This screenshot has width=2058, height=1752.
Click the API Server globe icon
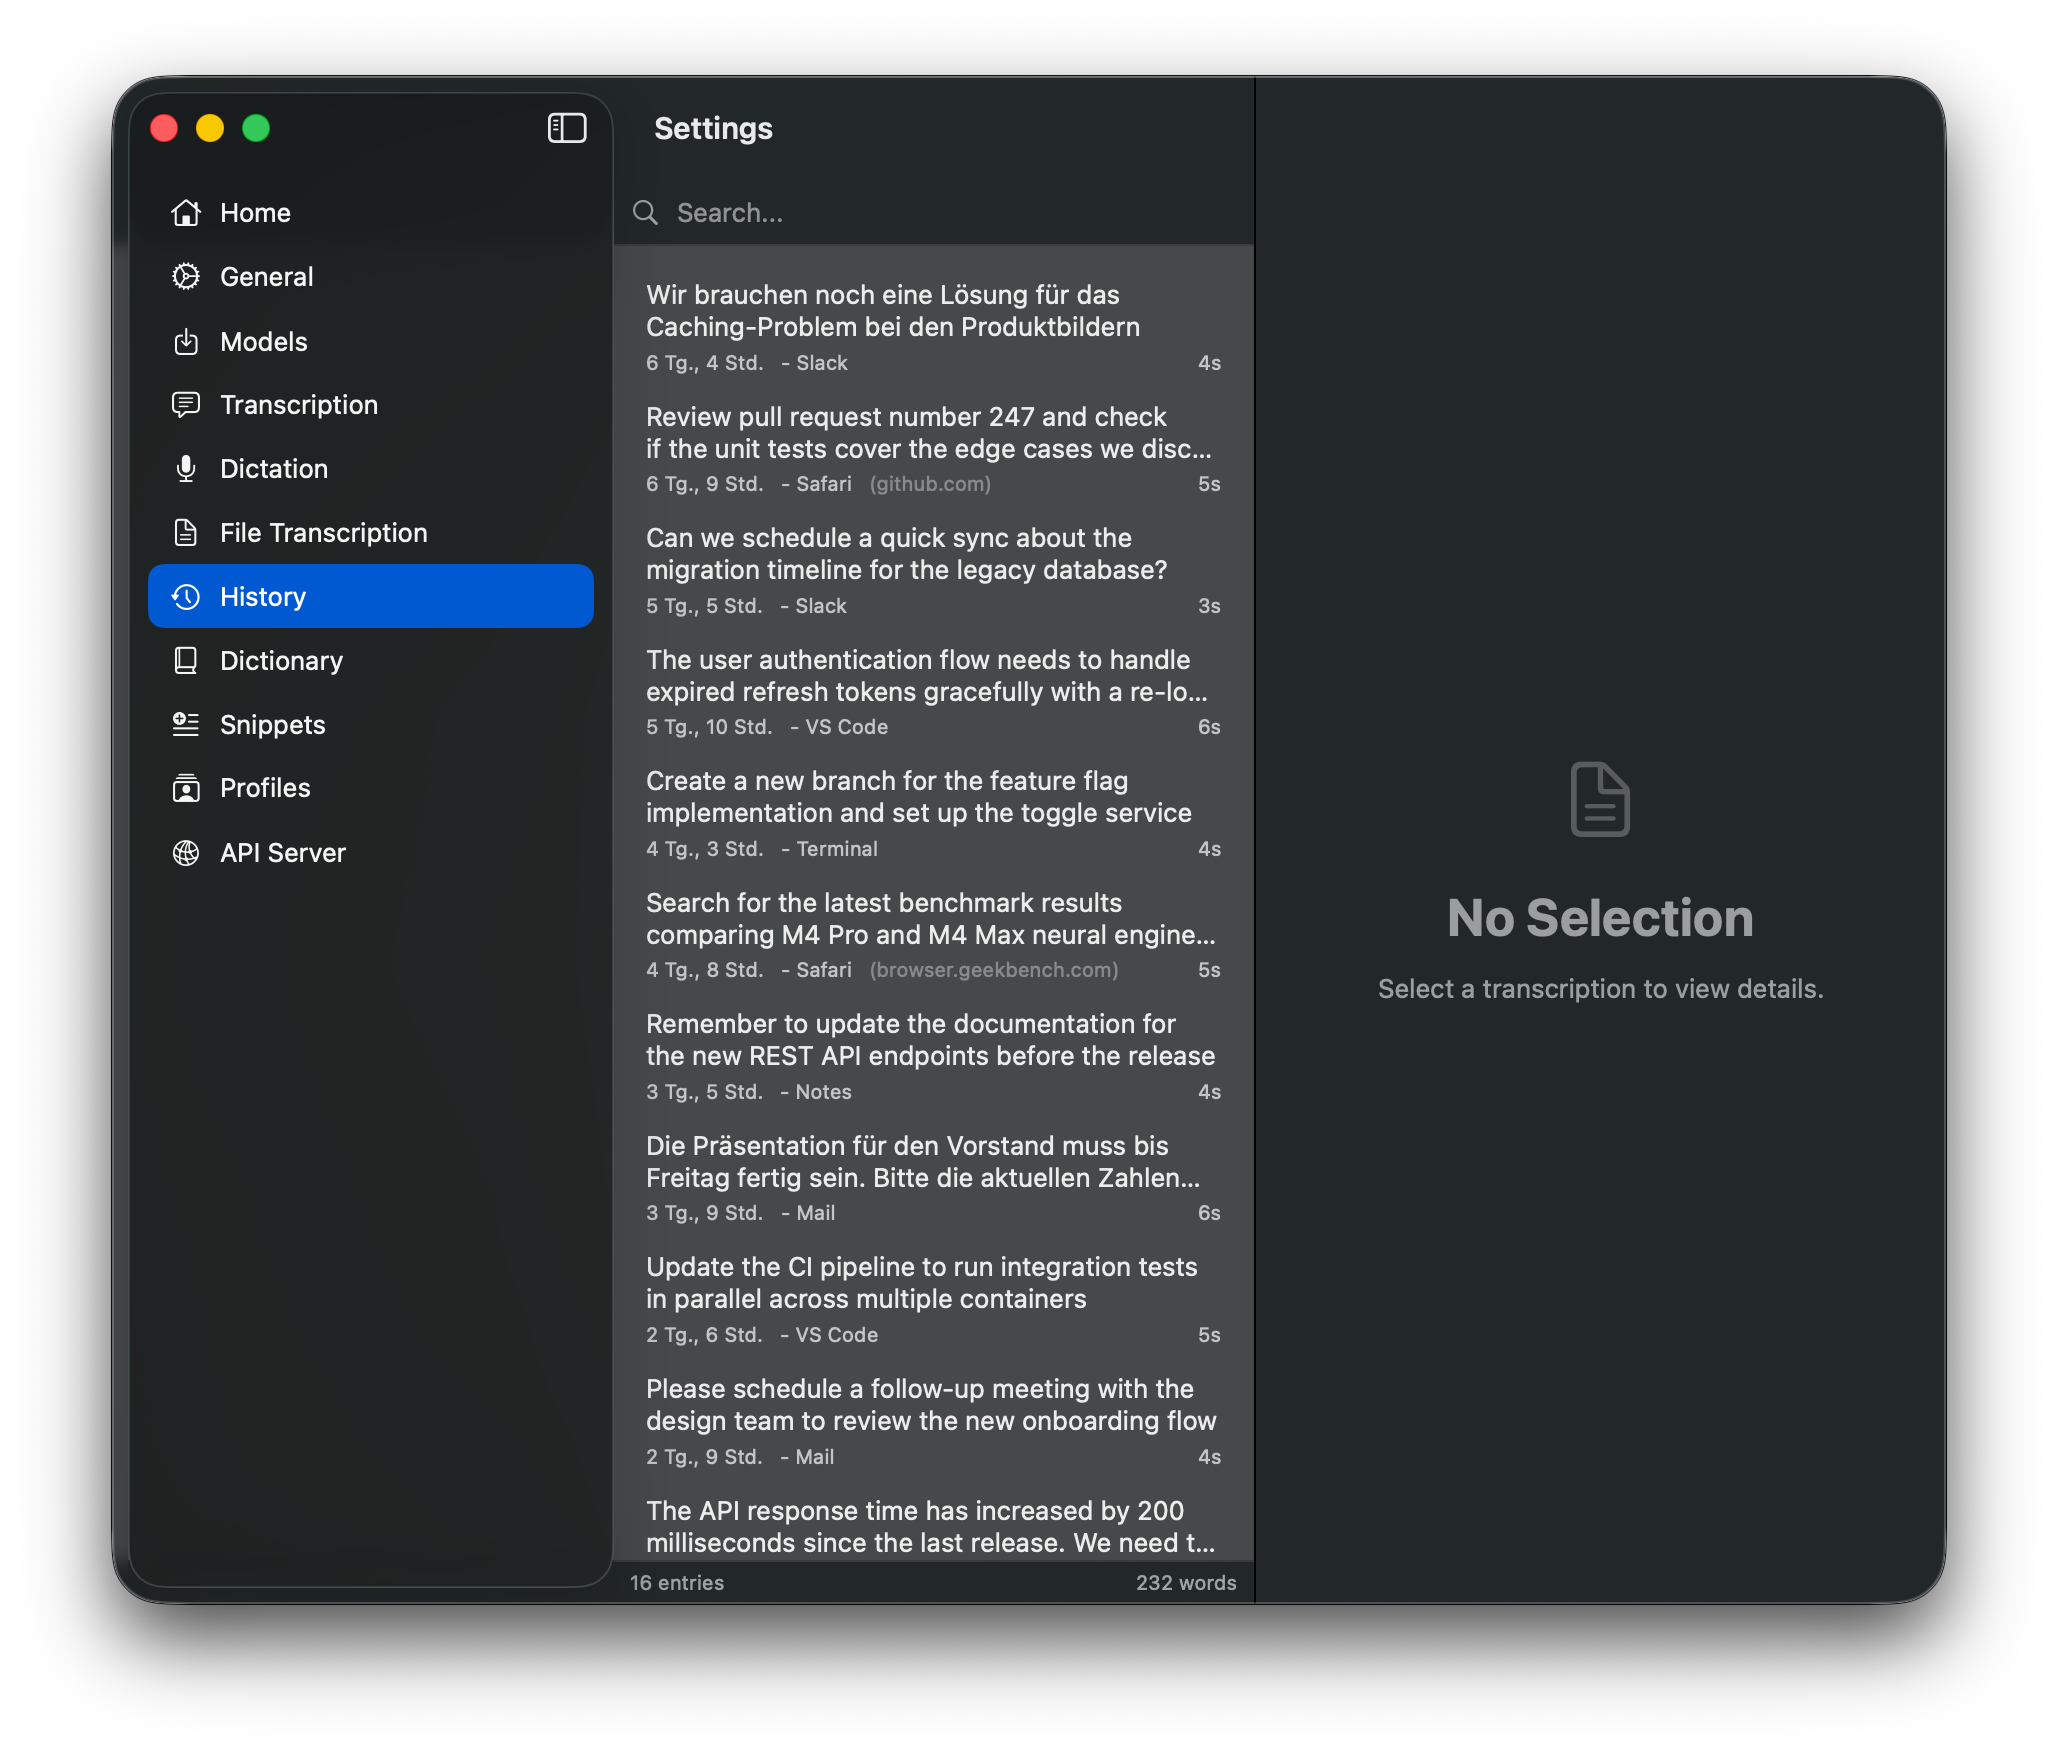point(187,852)
